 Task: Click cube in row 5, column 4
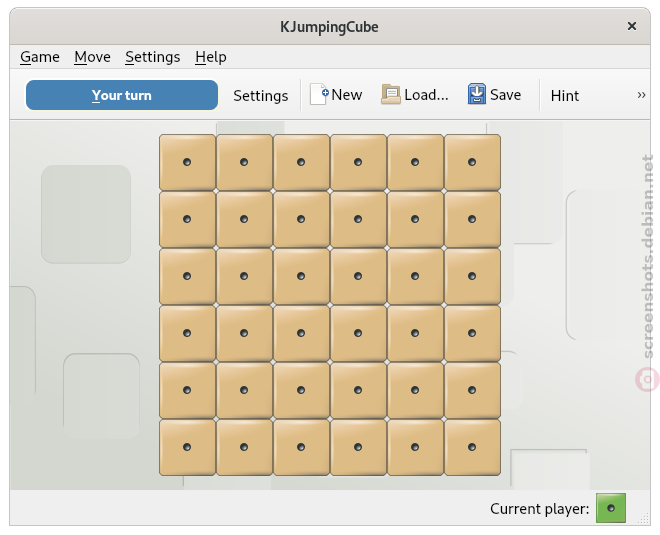coord(358,391)
